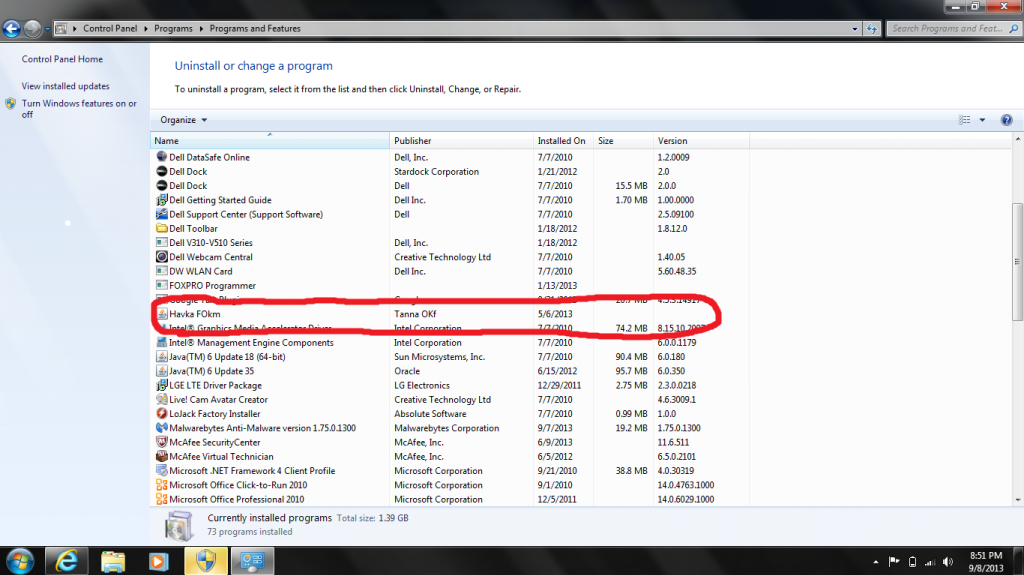Select Dell Getting Started Guide icon

[x=161, y=200]
